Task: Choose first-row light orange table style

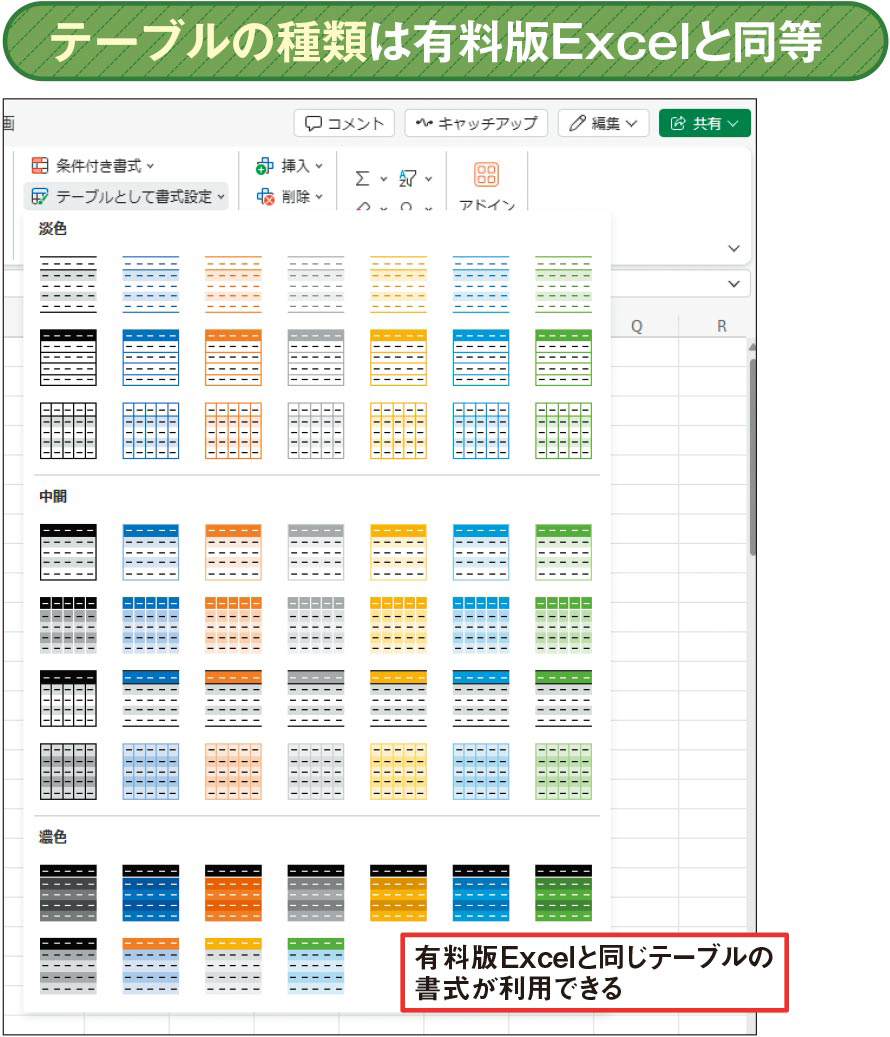Action: [x=233, y=284]
